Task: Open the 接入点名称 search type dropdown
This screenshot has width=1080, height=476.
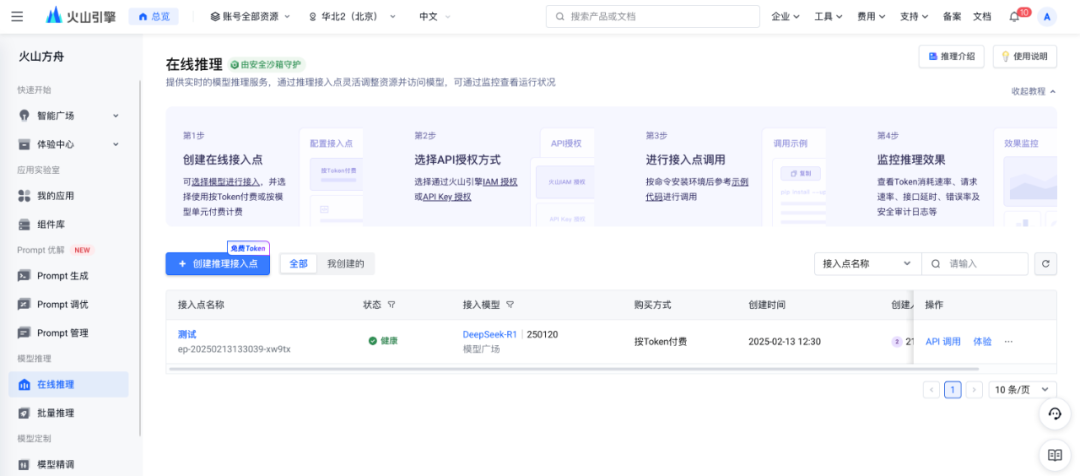Action: click(x=866, y=264)
